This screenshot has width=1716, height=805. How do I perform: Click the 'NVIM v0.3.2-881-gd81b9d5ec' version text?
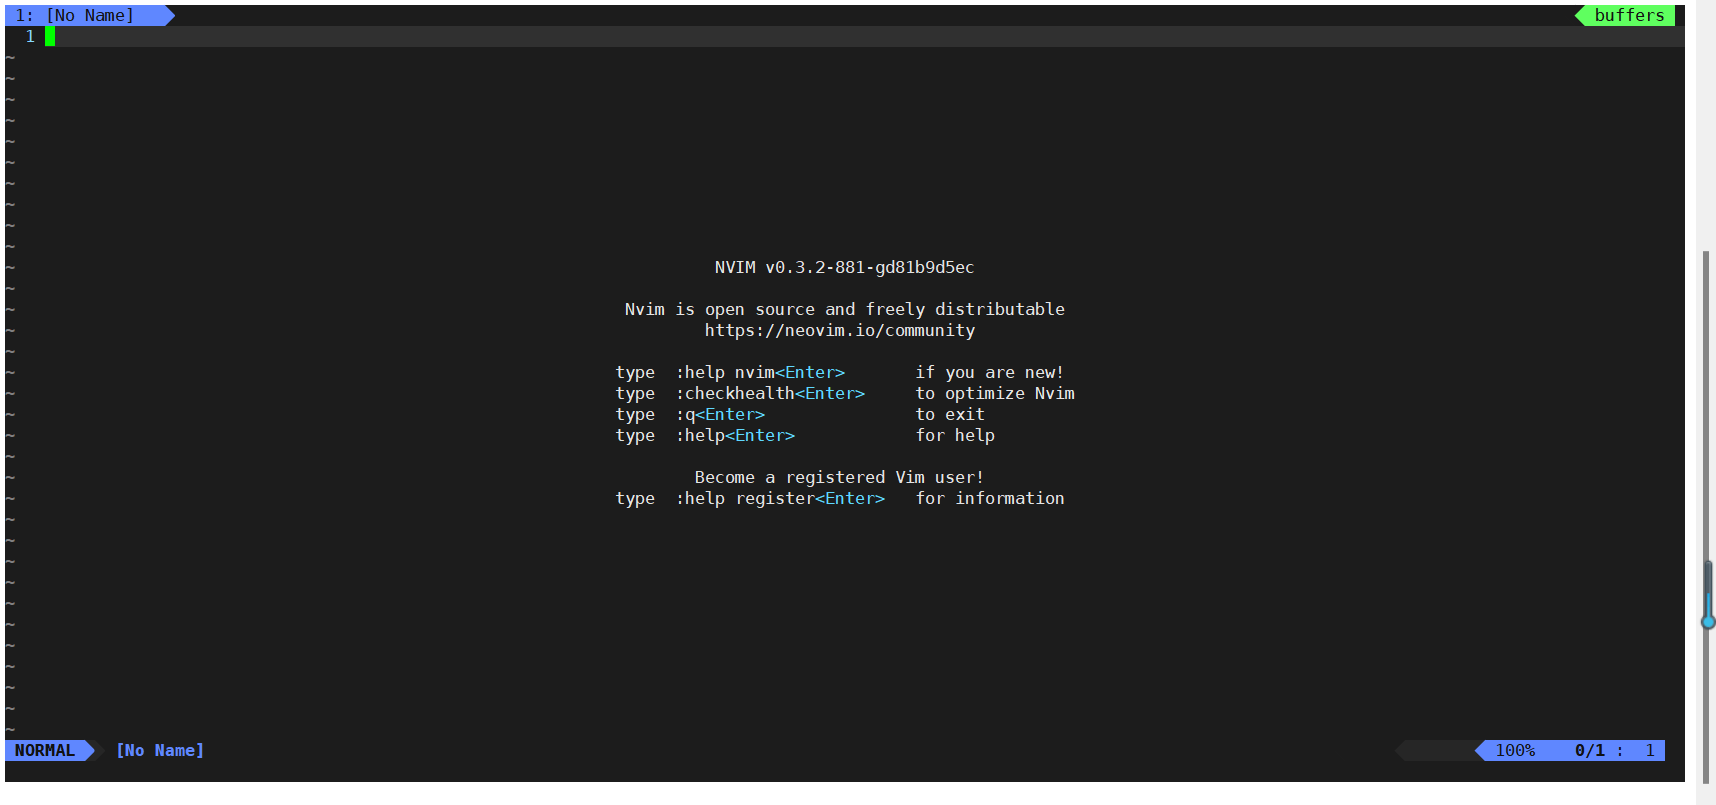click(844, 267)
